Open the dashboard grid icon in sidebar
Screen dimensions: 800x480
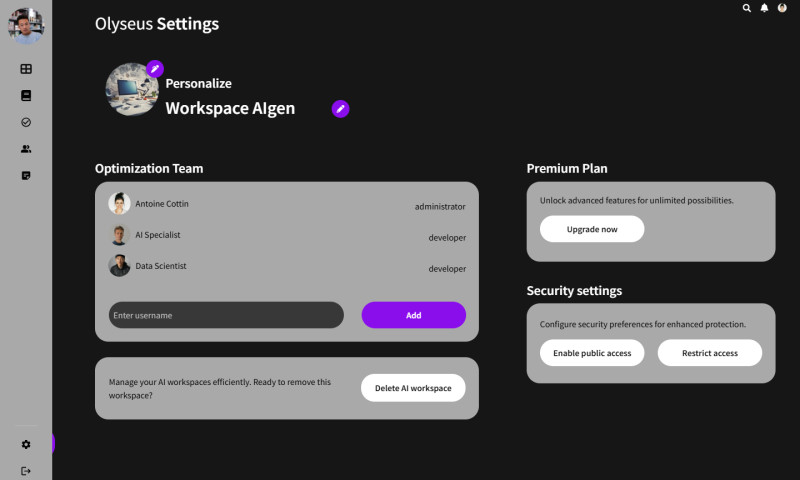coord(26,69)
